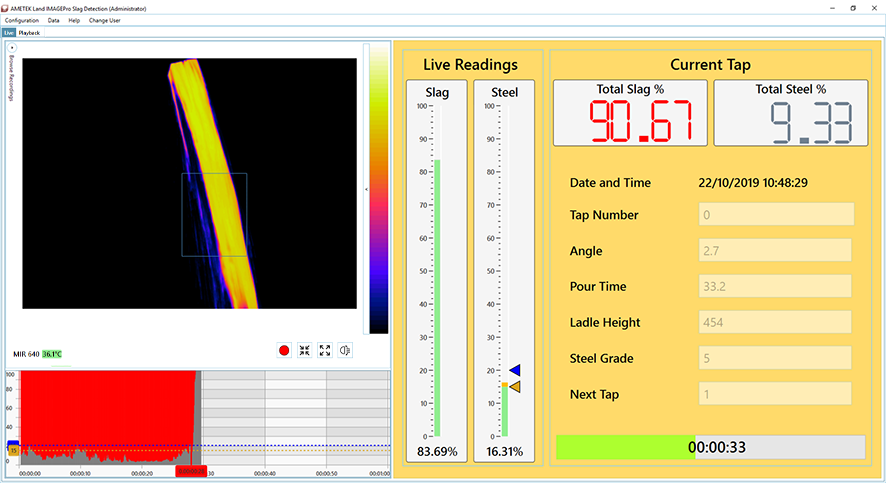The height and width of the screenshot is (483, 886).
Task: Switch to the Playback tab
Action: pos(30,32)
